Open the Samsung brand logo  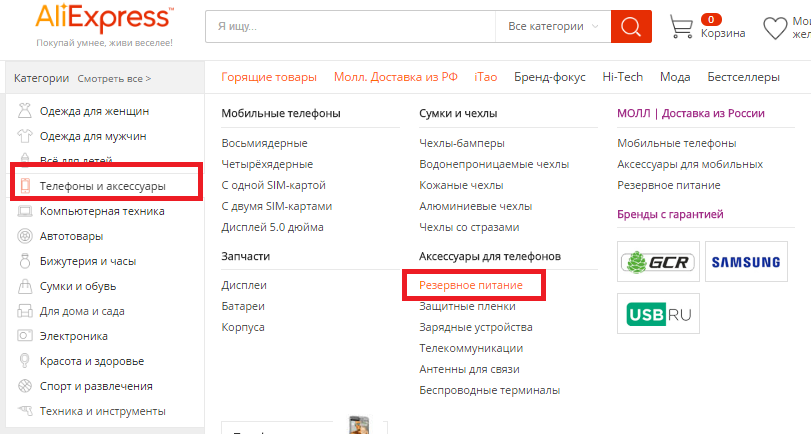(746, 262)
